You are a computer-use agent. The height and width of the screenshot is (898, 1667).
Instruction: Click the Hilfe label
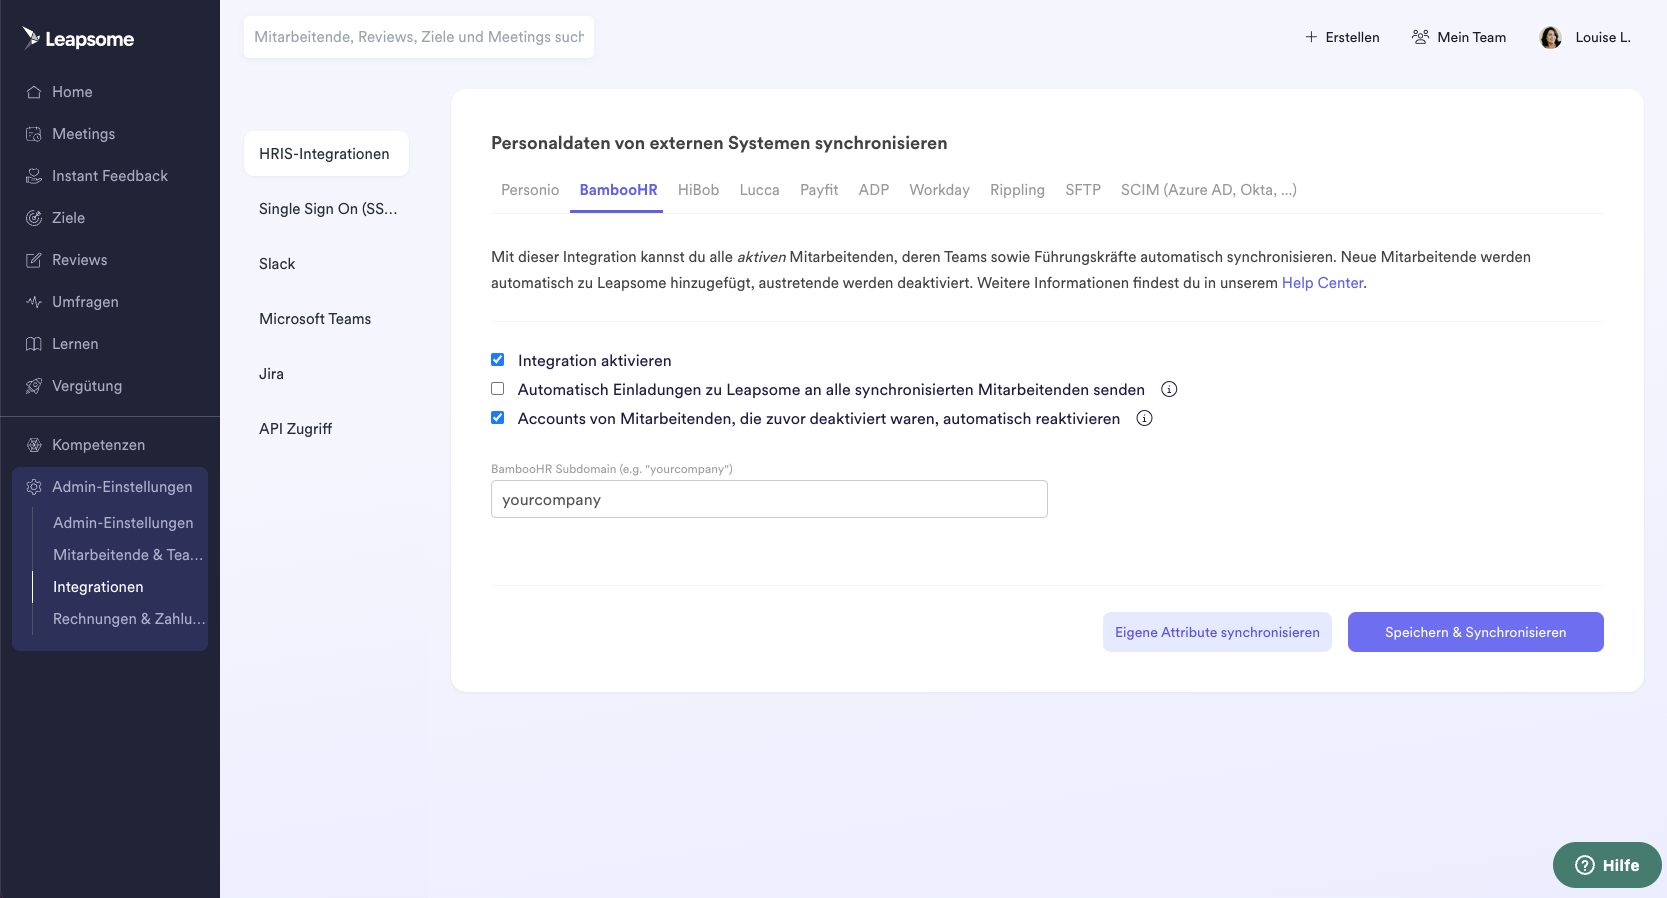1621,865
